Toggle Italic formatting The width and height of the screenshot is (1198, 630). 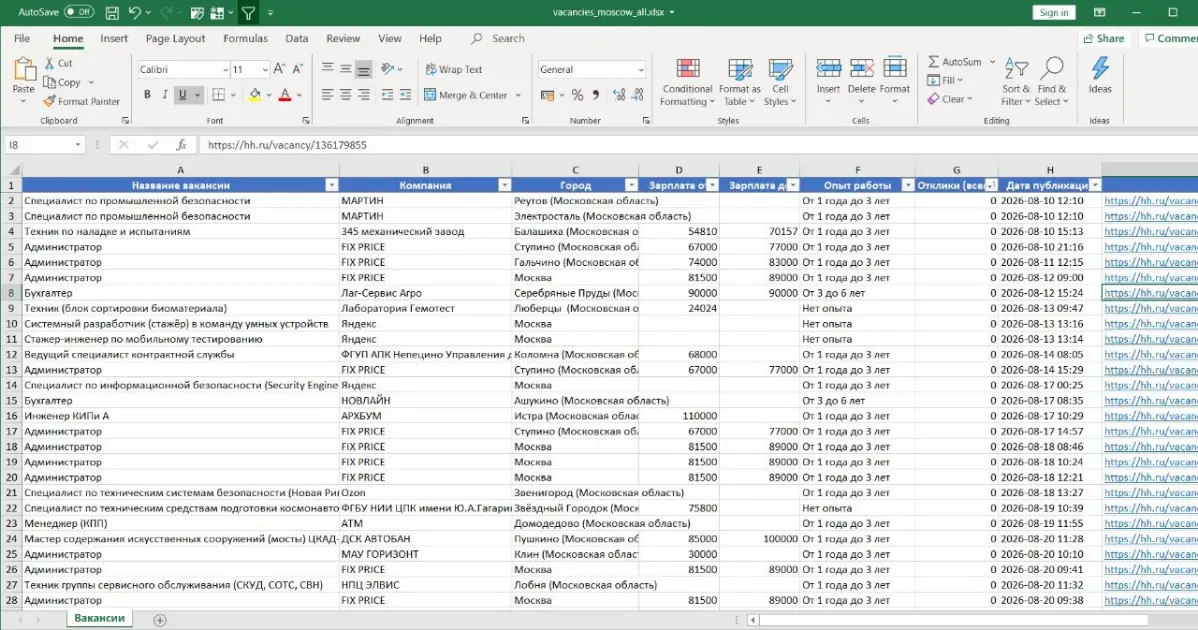pyautogui.click(x=164, y=95)
